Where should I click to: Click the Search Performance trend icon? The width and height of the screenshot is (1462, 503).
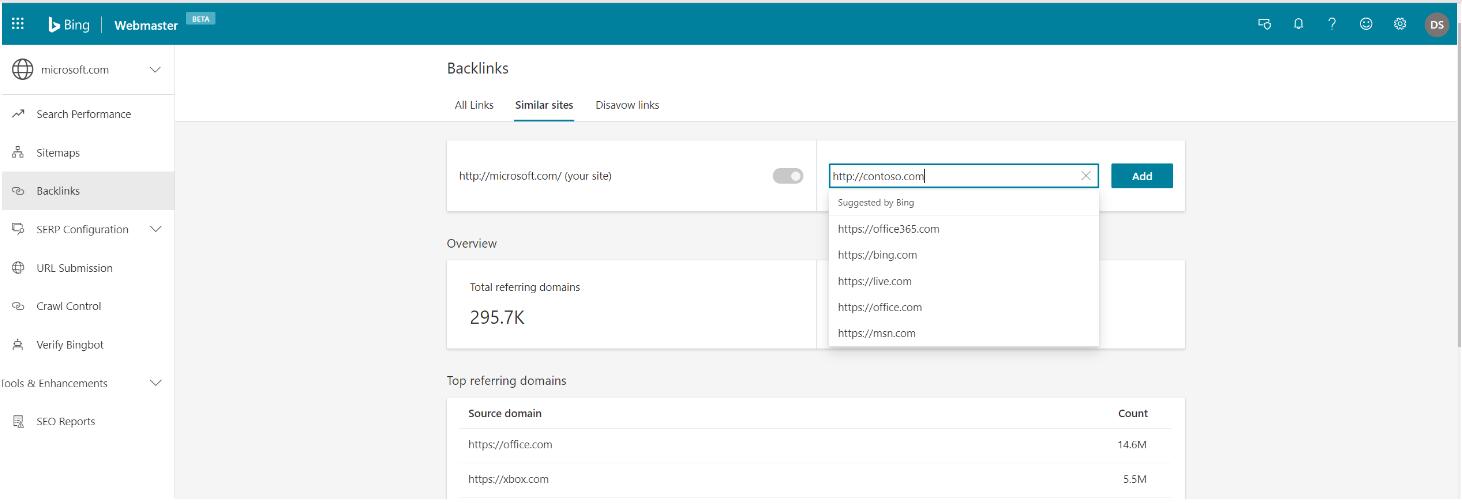17,114
